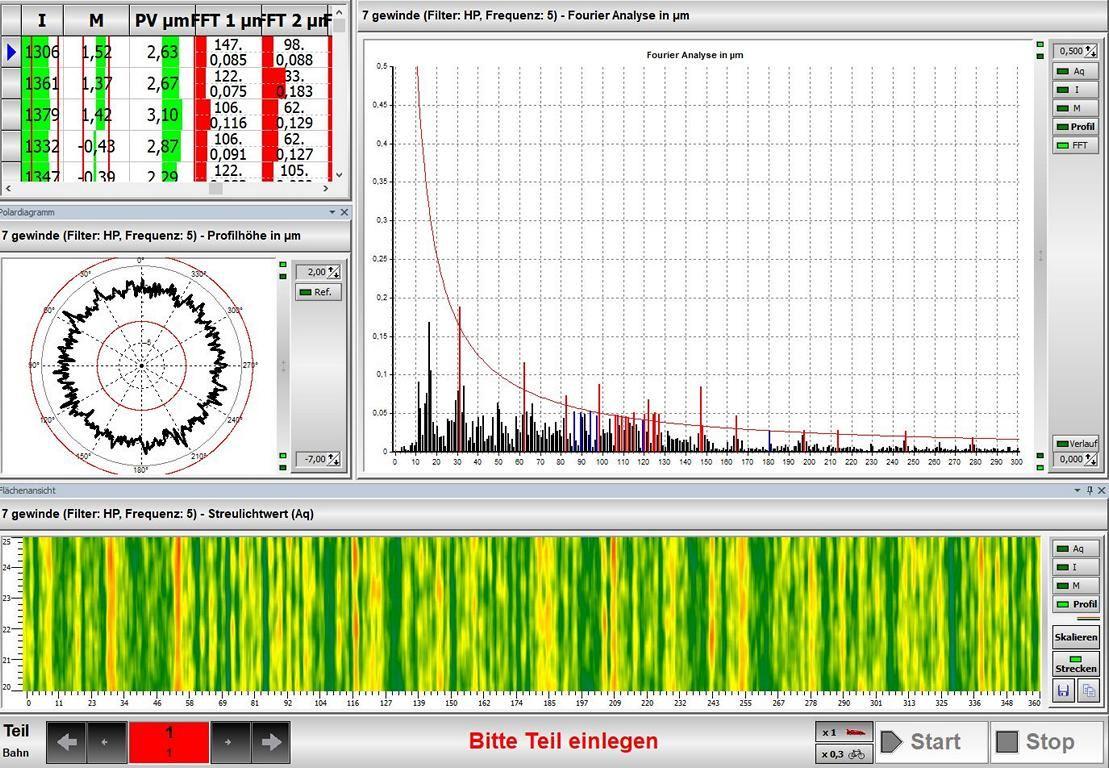1109x768 pixels.
Task: Click the copy icon beside the save button
Action: tap(1087, 690)
